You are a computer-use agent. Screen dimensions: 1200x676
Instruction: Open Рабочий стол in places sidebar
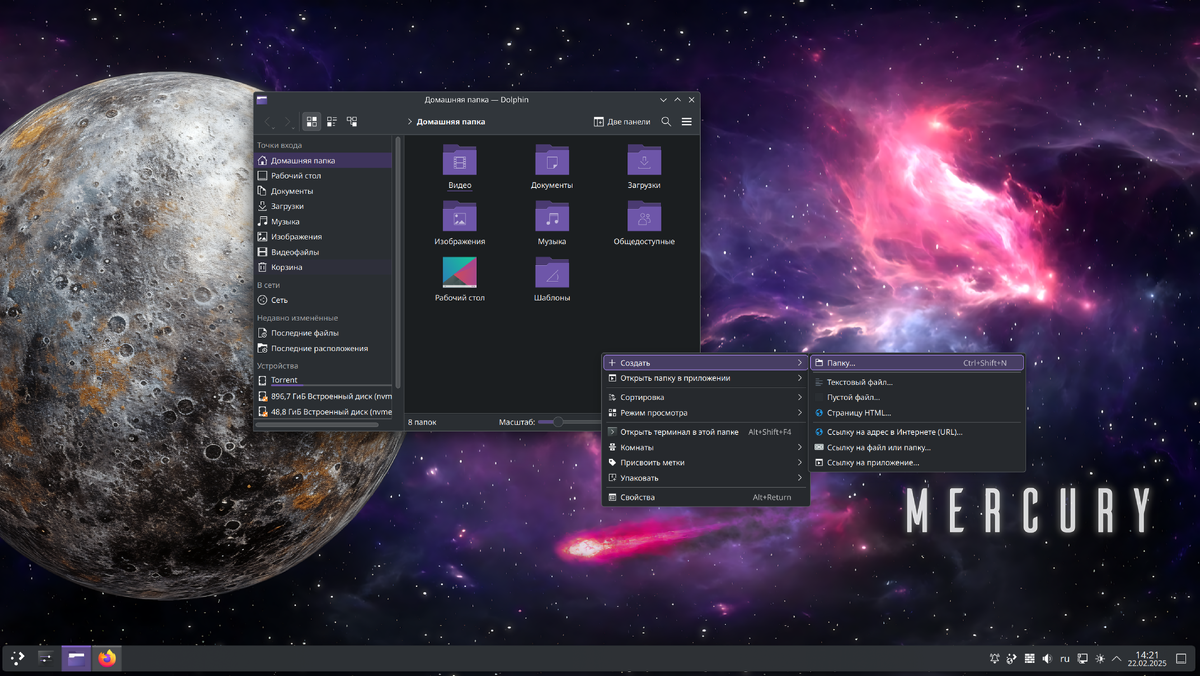[324, 175]
